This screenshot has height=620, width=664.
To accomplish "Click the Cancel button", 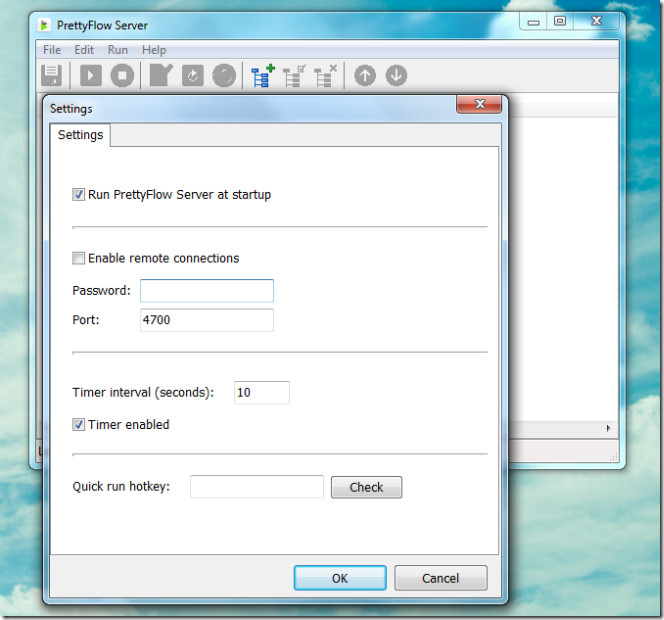I will (x=441, y=578).
